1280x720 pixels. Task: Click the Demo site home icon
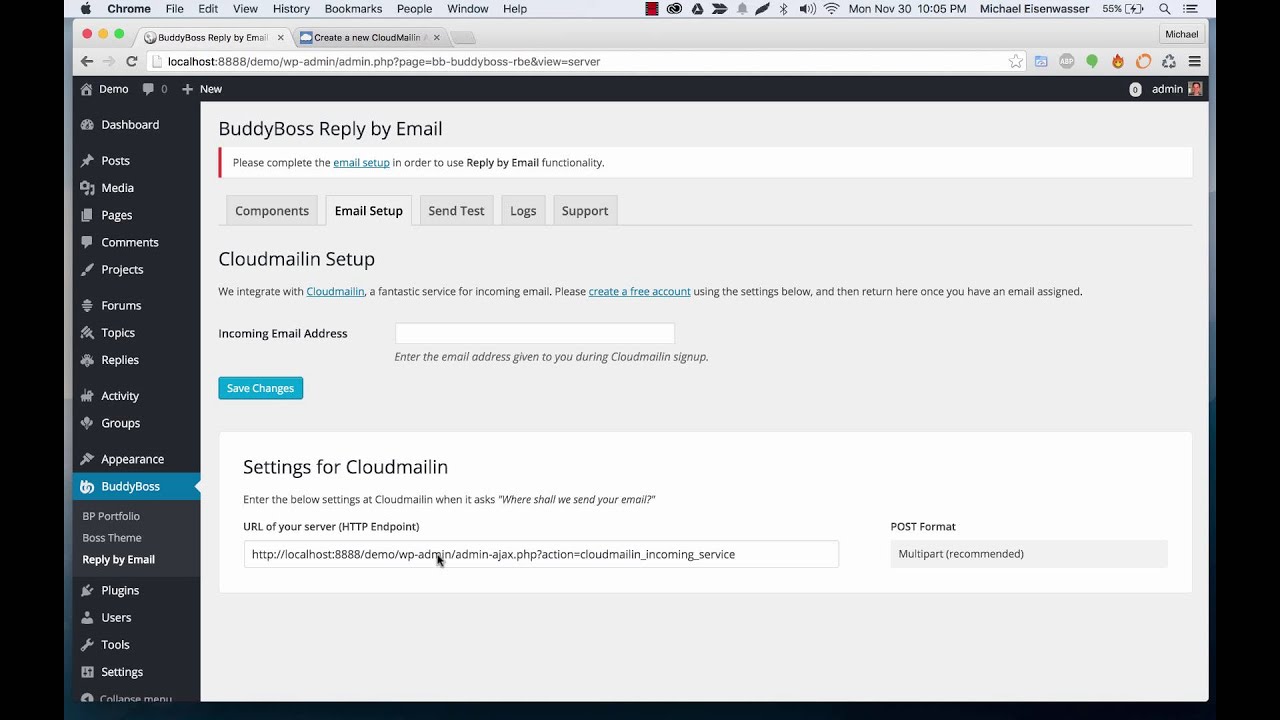click(87, 89)
